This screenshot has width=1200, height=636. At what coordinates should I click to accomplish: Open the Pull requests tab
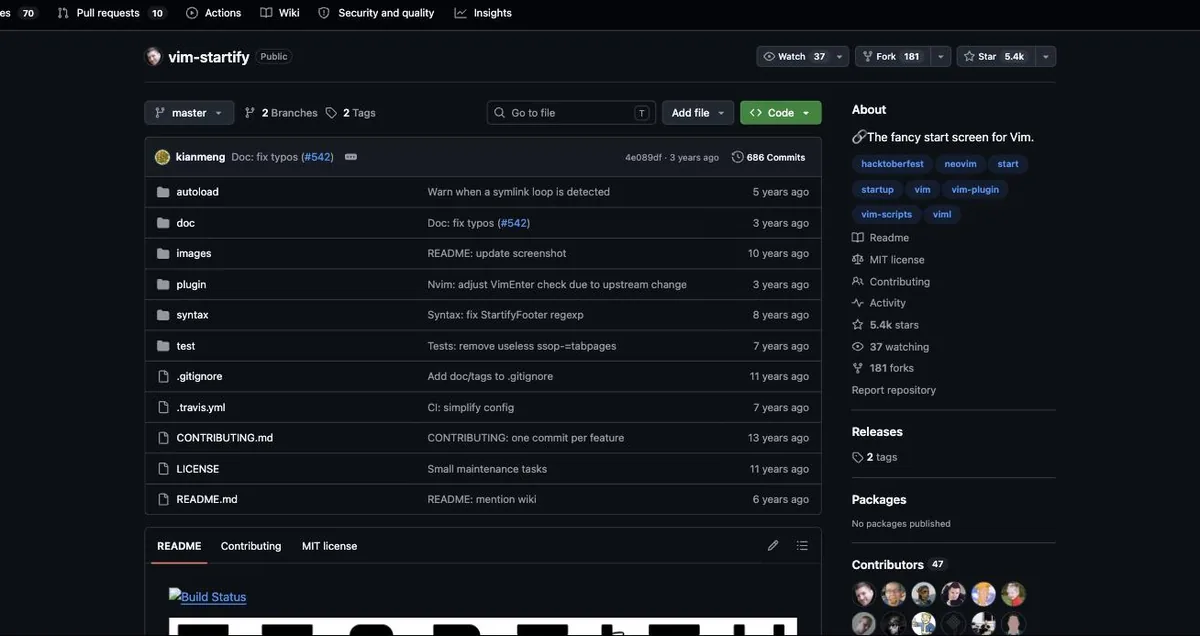(x=111, y=13)
